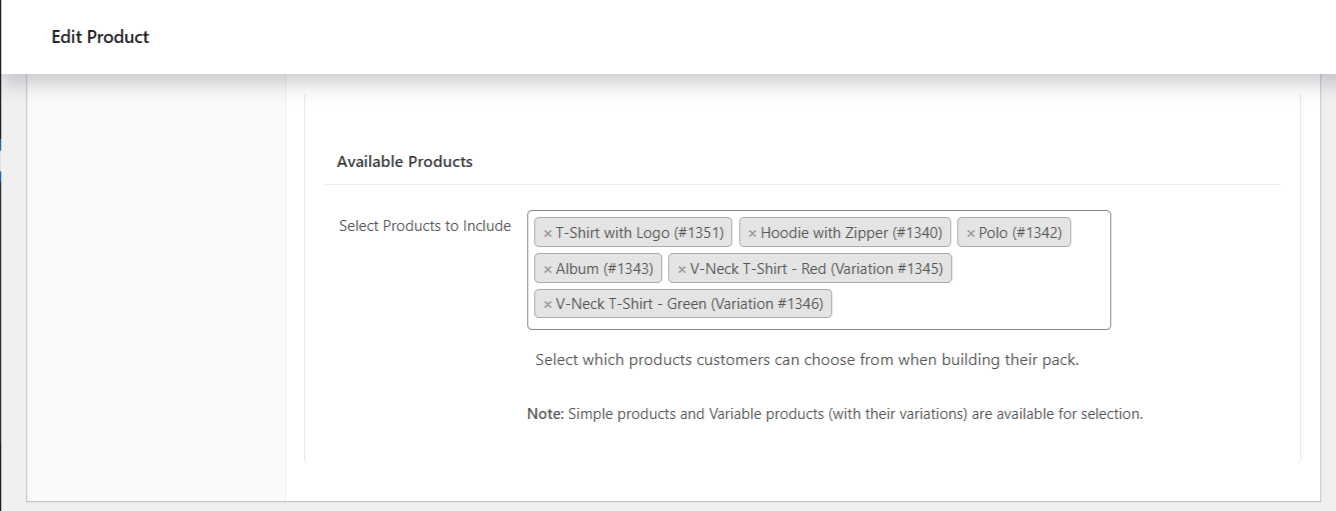Screen dimensions: 1336x511
Task: Click the Polo (#1342) tag label
Action: coord(1020,233)
